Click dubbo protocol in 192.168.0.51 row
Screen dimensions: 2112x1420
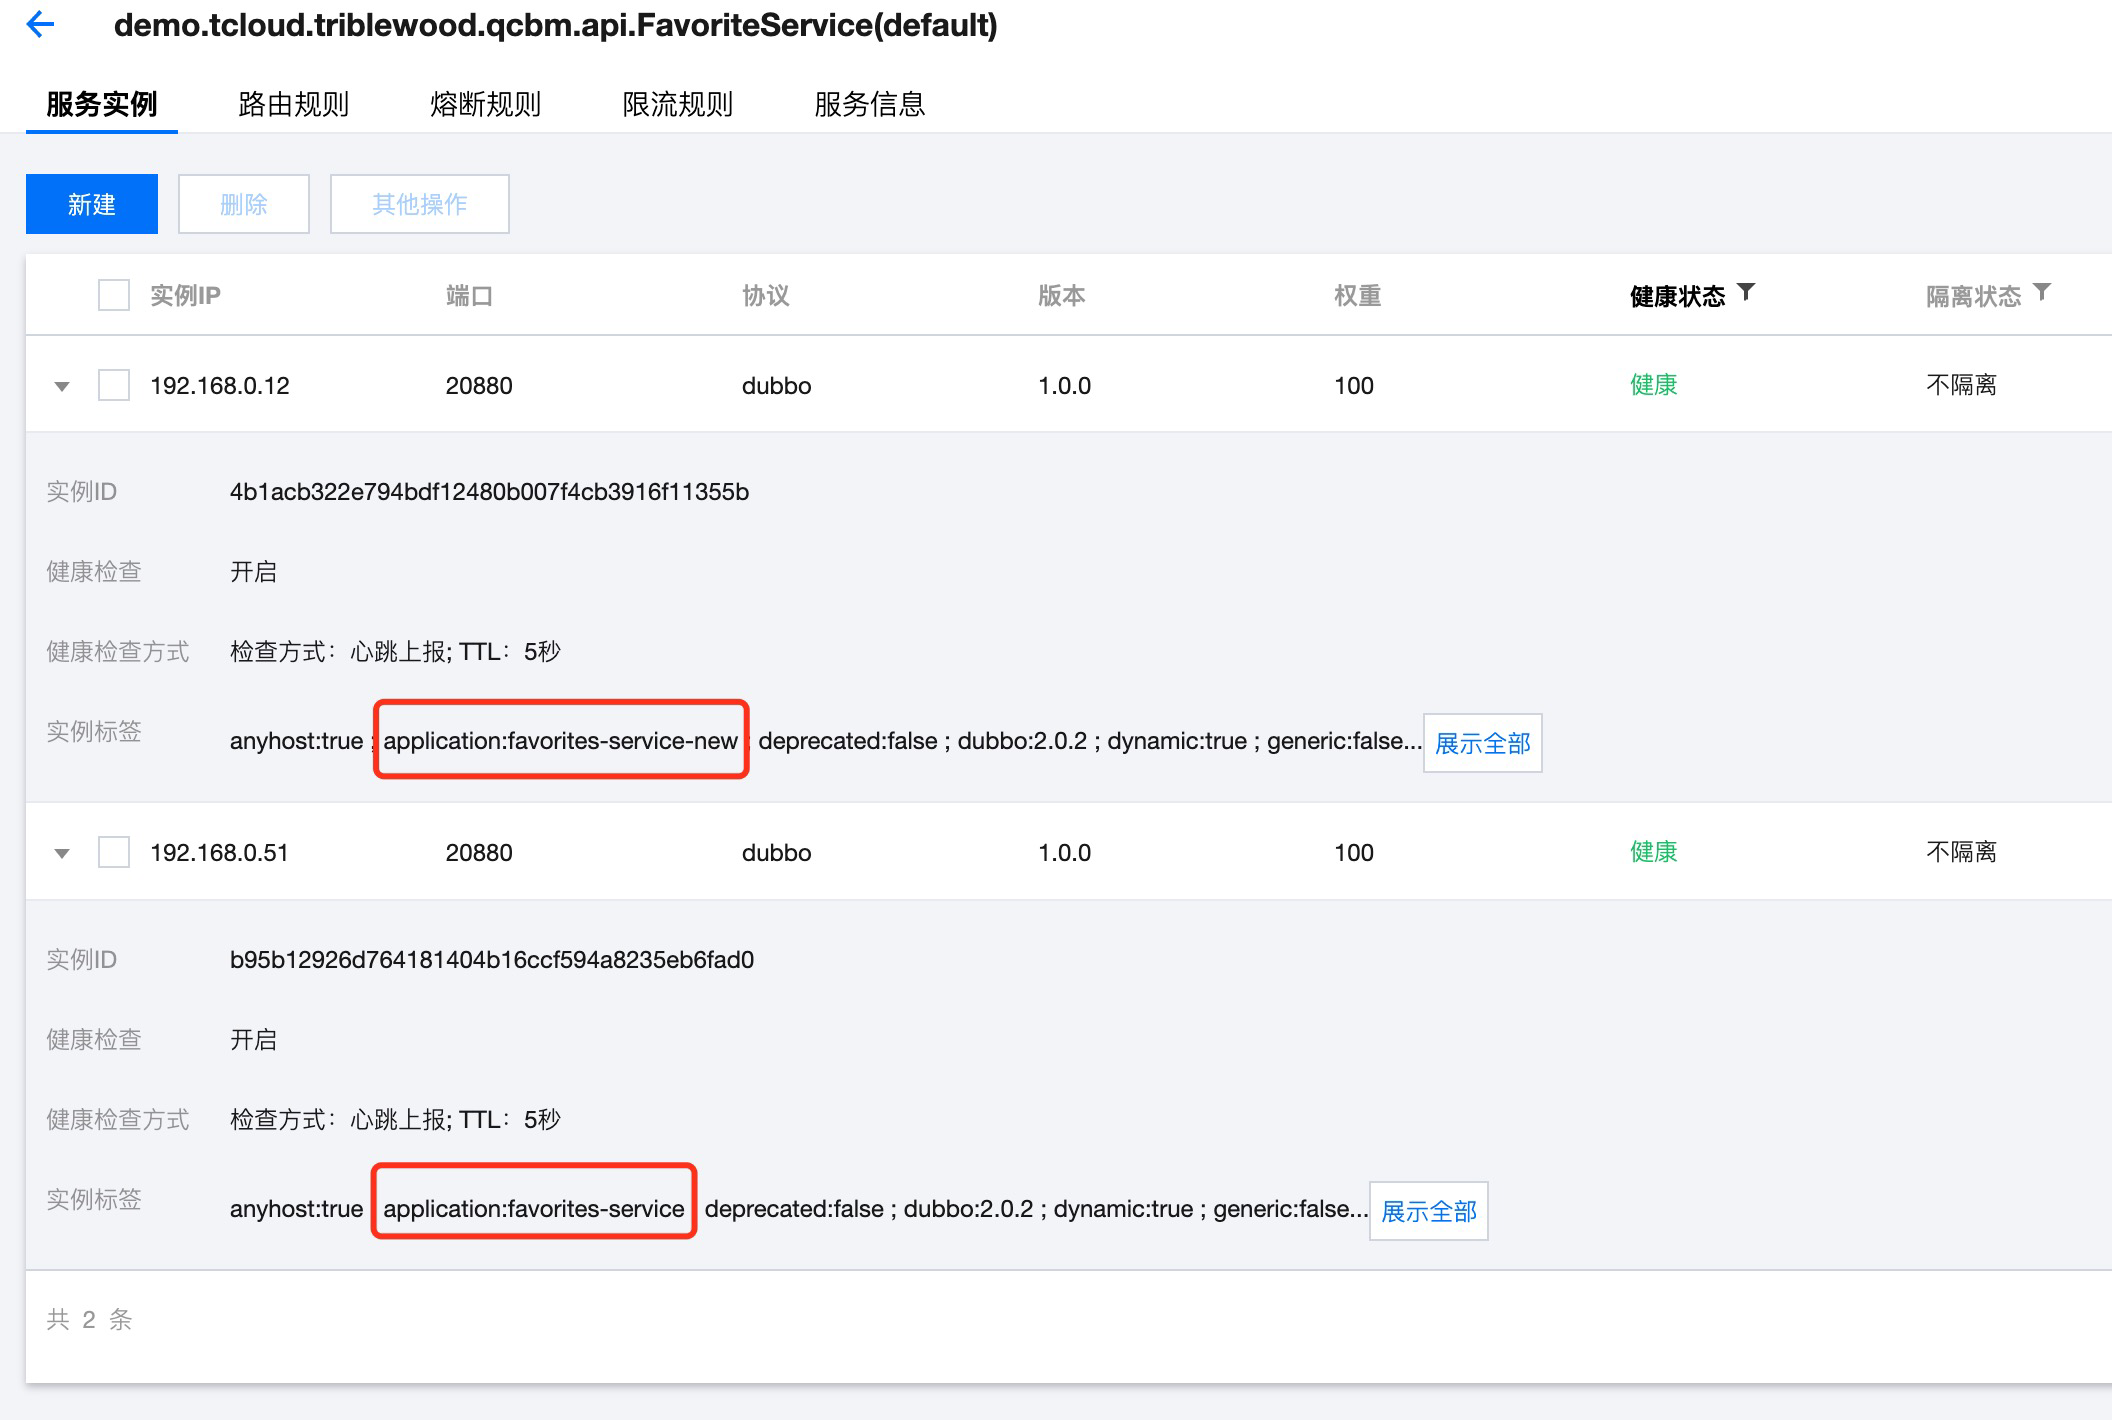coord(777,853)
